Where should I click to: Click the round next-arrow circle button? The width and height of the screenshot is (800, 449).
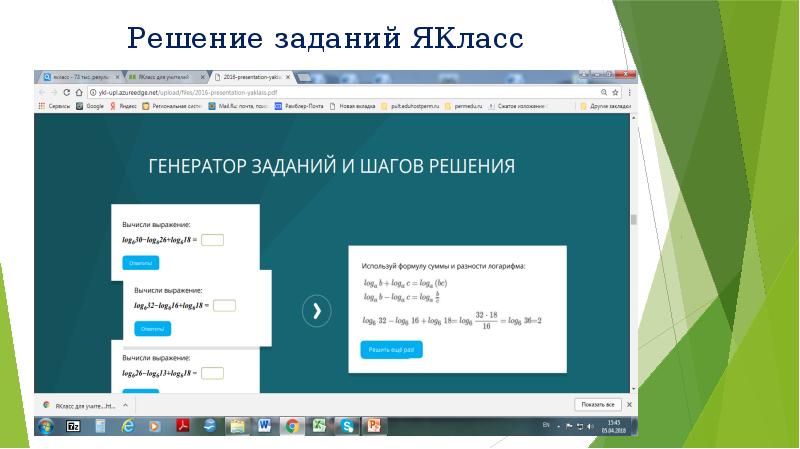point(316,311)
